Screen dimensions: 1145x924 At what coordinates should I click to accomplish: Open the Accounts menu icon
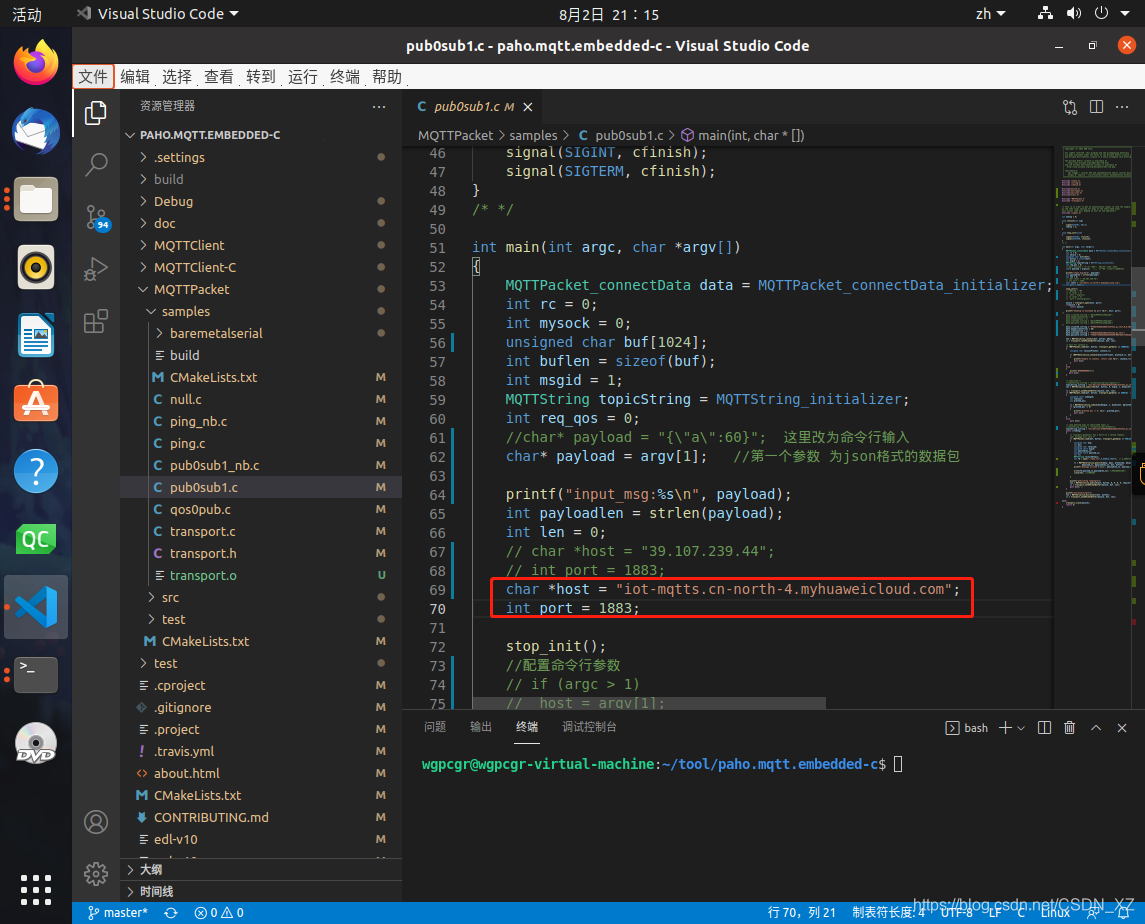pyautogui.click(x=96, y=822)
